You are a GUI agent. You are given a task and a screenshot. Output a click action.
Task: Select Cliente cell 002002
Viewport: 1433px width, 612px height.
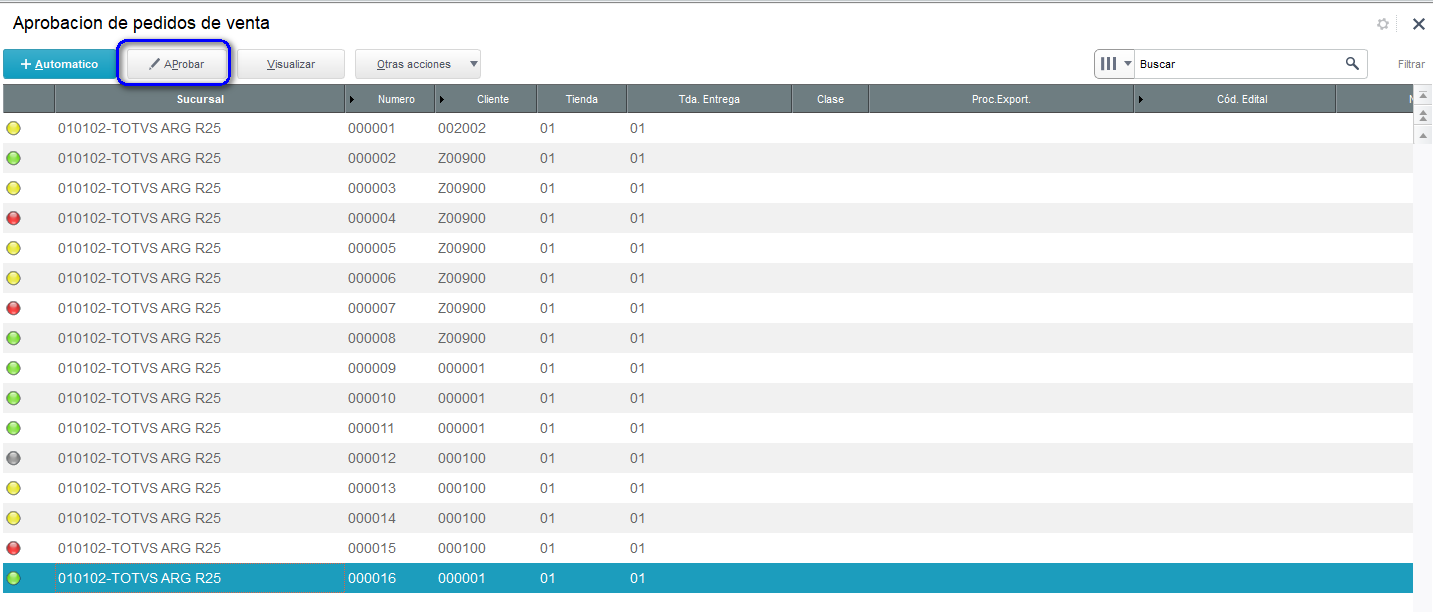[x=462, y=128]
